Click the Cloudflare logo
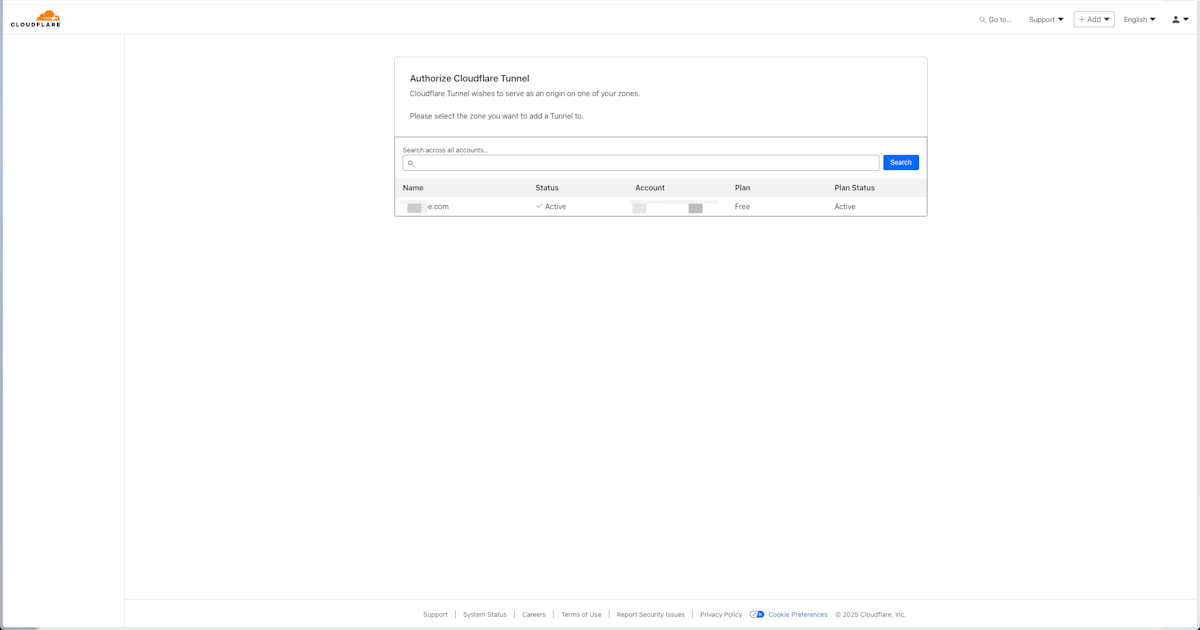This screenshot has width=1200, height=630. pyautogui.click(x=36, y=18)
